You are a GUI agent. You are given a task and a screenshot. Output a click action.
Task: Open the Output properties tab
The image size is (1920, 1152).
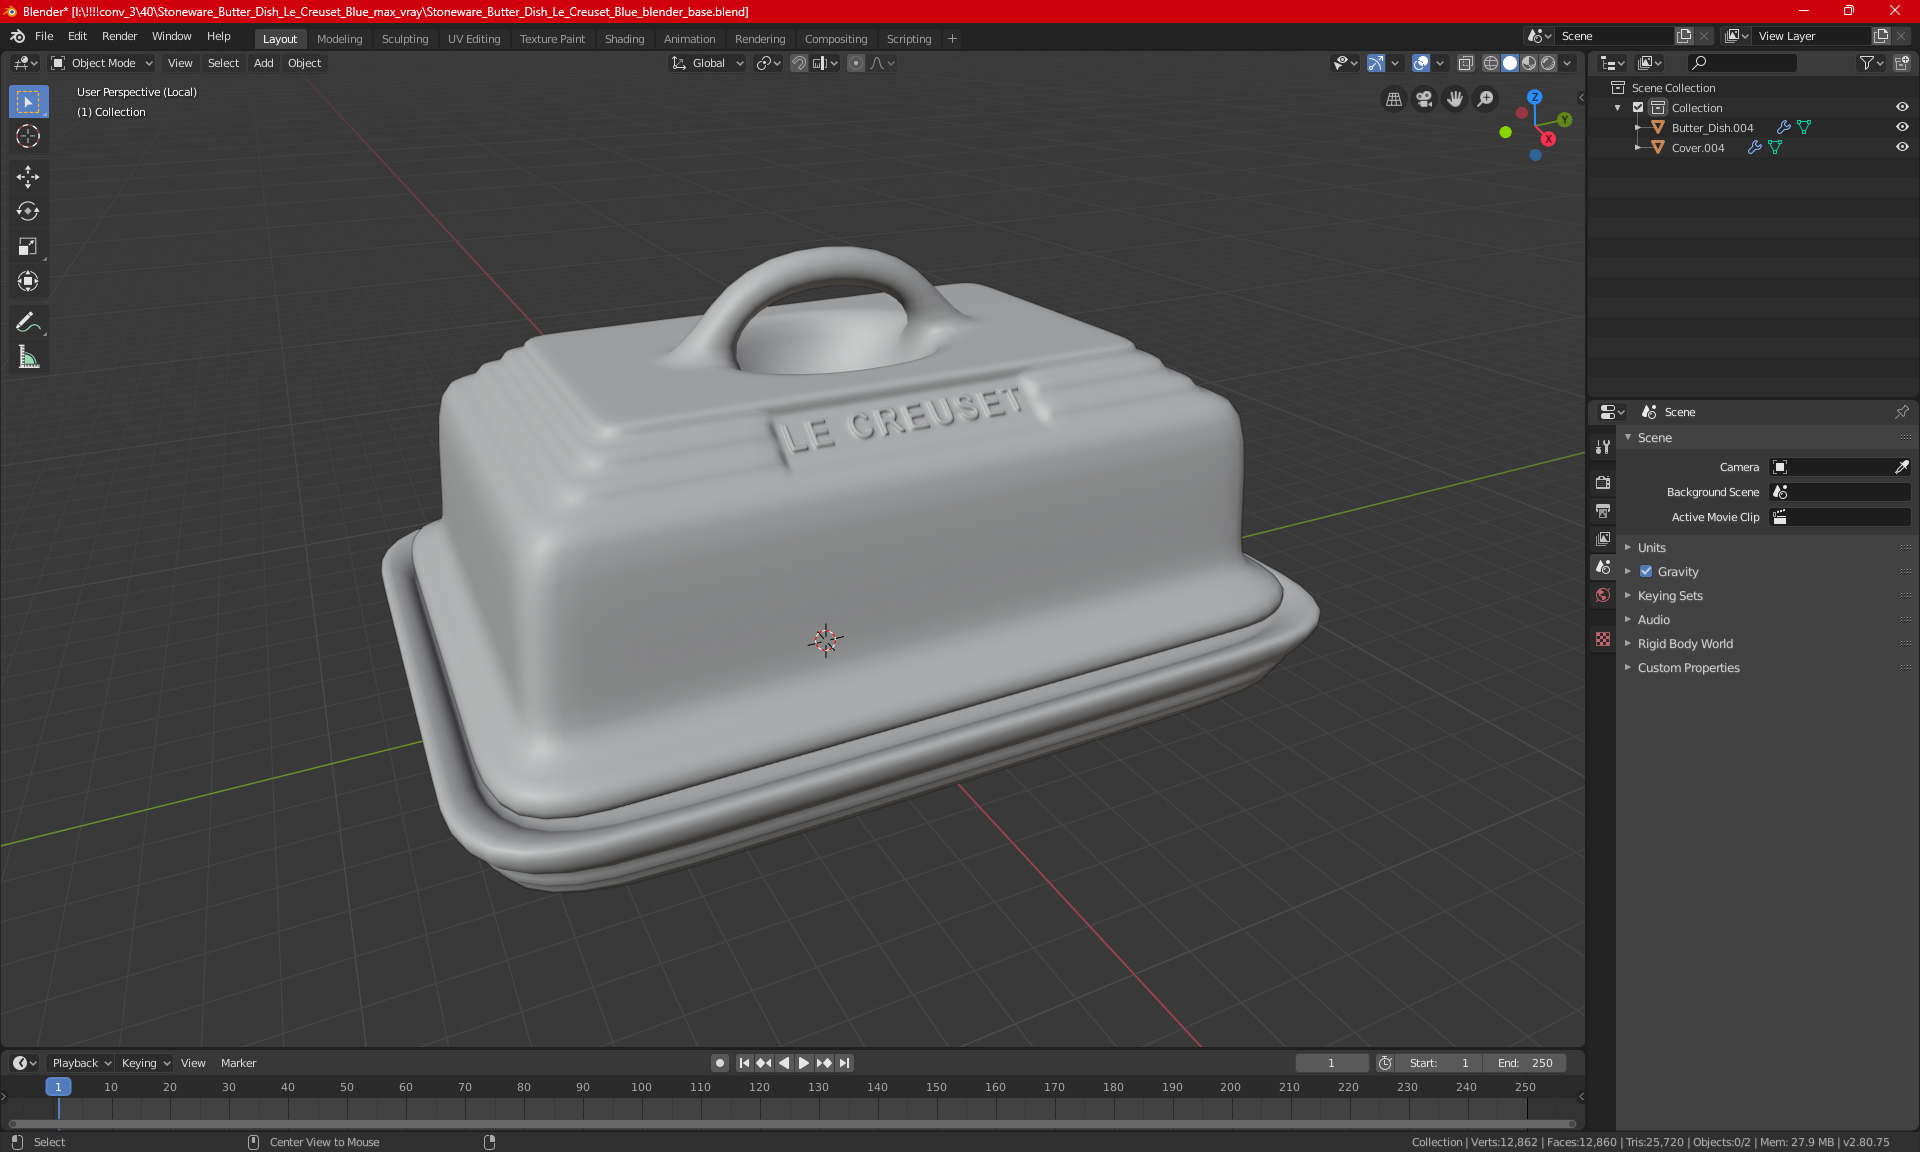[1603, 511]
